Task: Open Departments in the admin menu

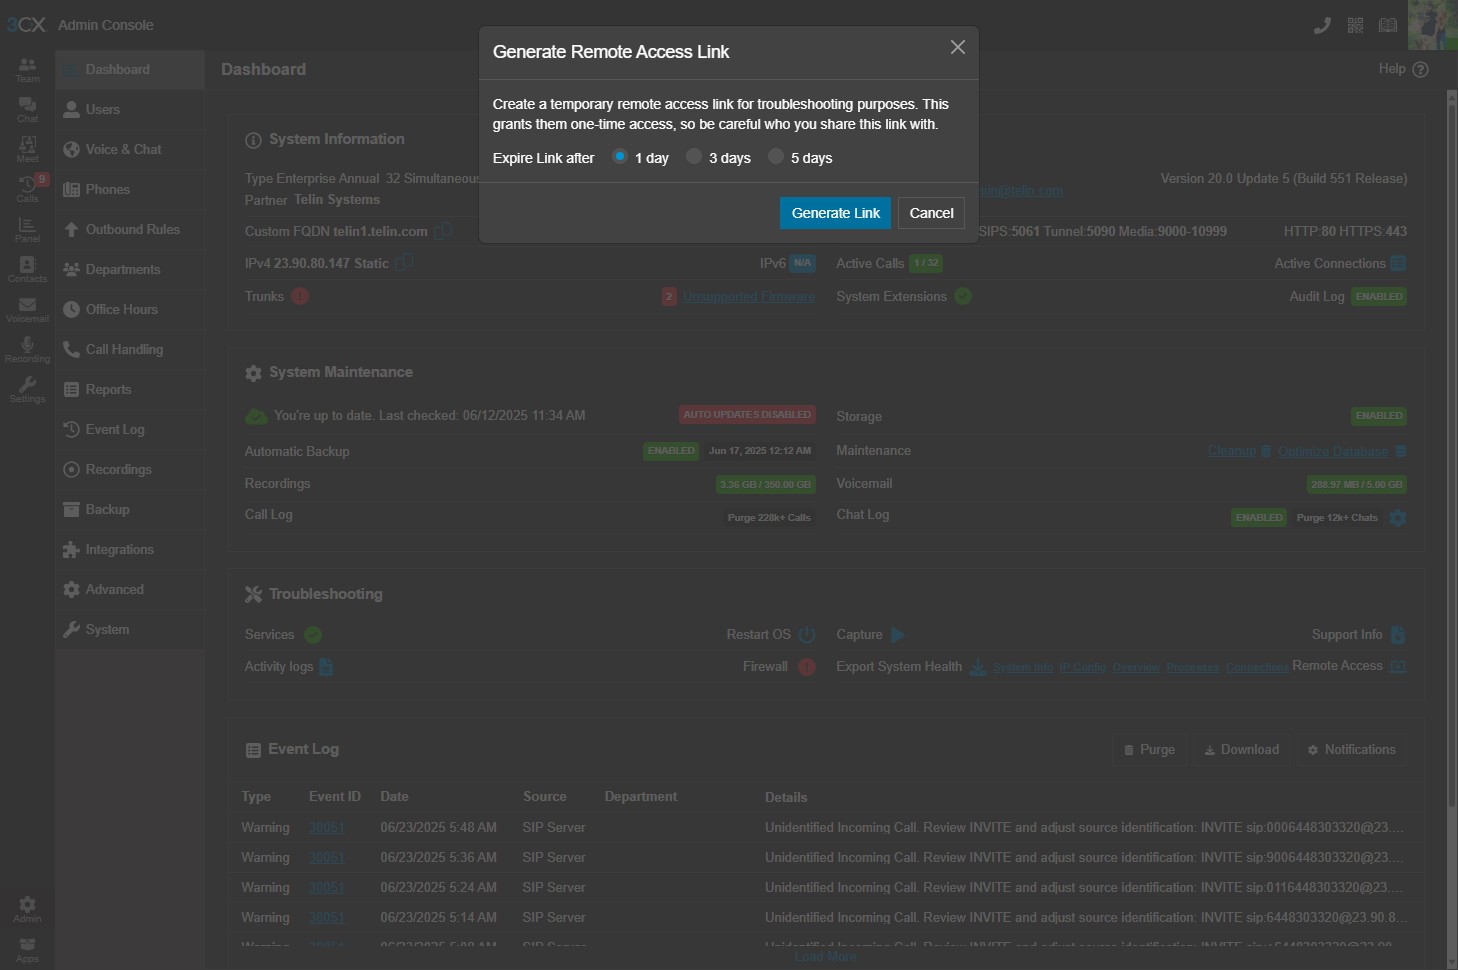Action: point(130,269)
